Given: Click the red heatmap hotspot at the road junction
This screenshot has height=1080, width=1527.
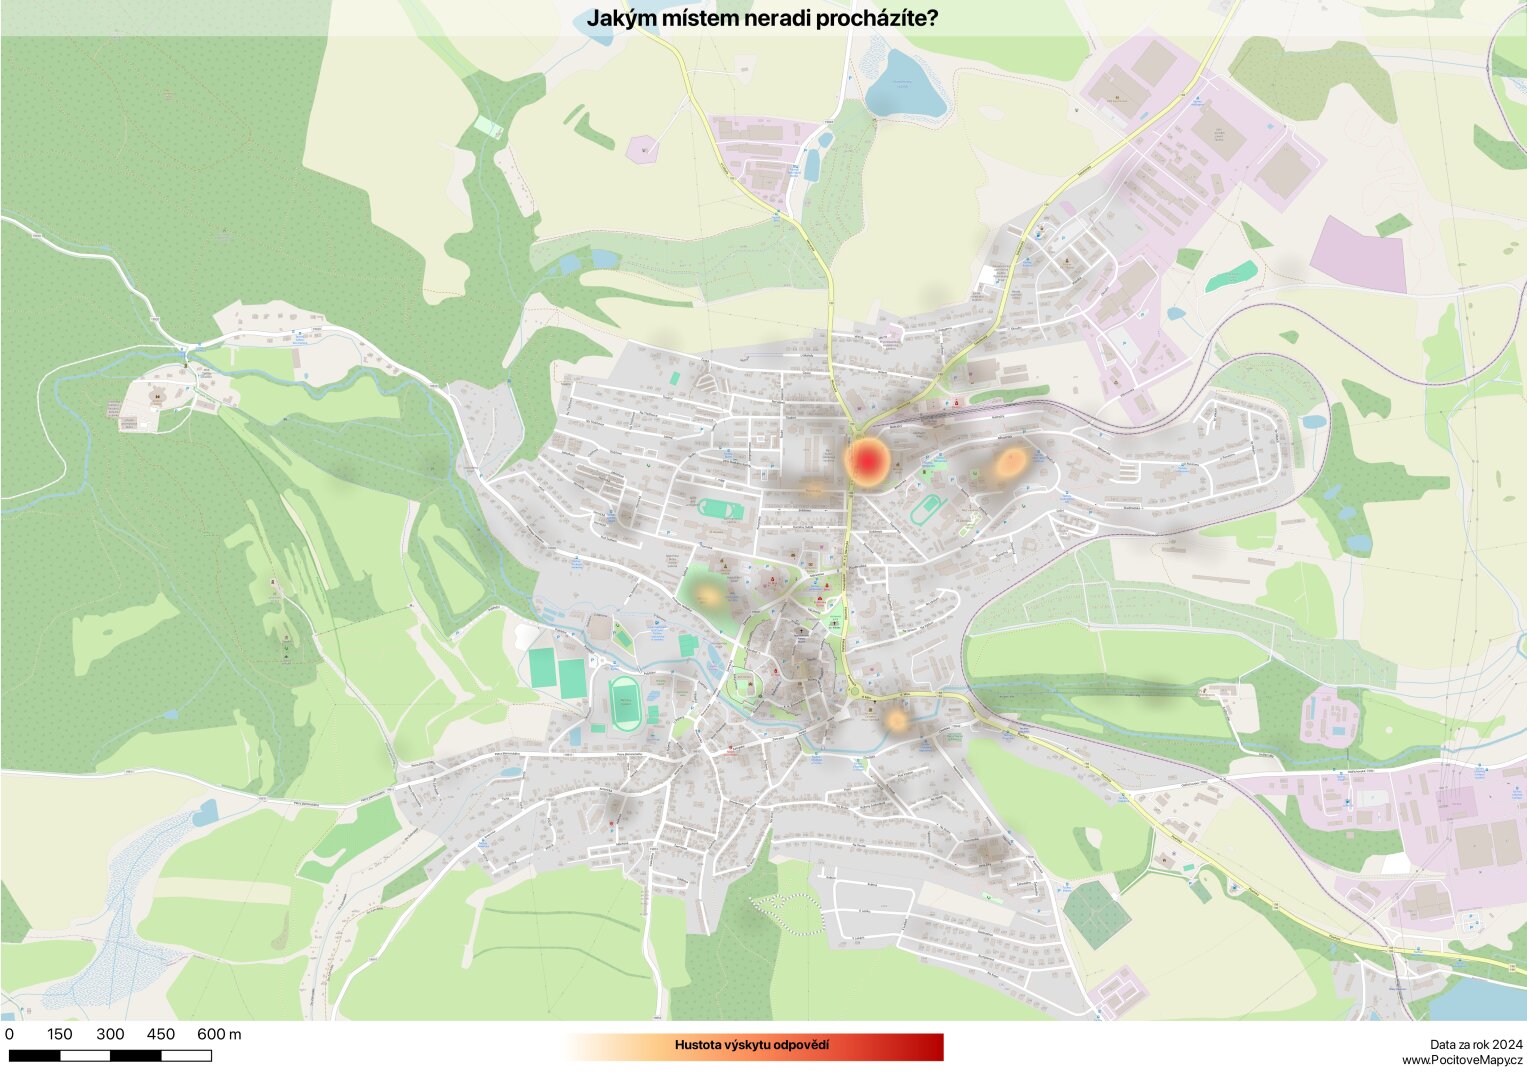Looking at the screenshot, I should pyautogui.click(x=868, y=461).
